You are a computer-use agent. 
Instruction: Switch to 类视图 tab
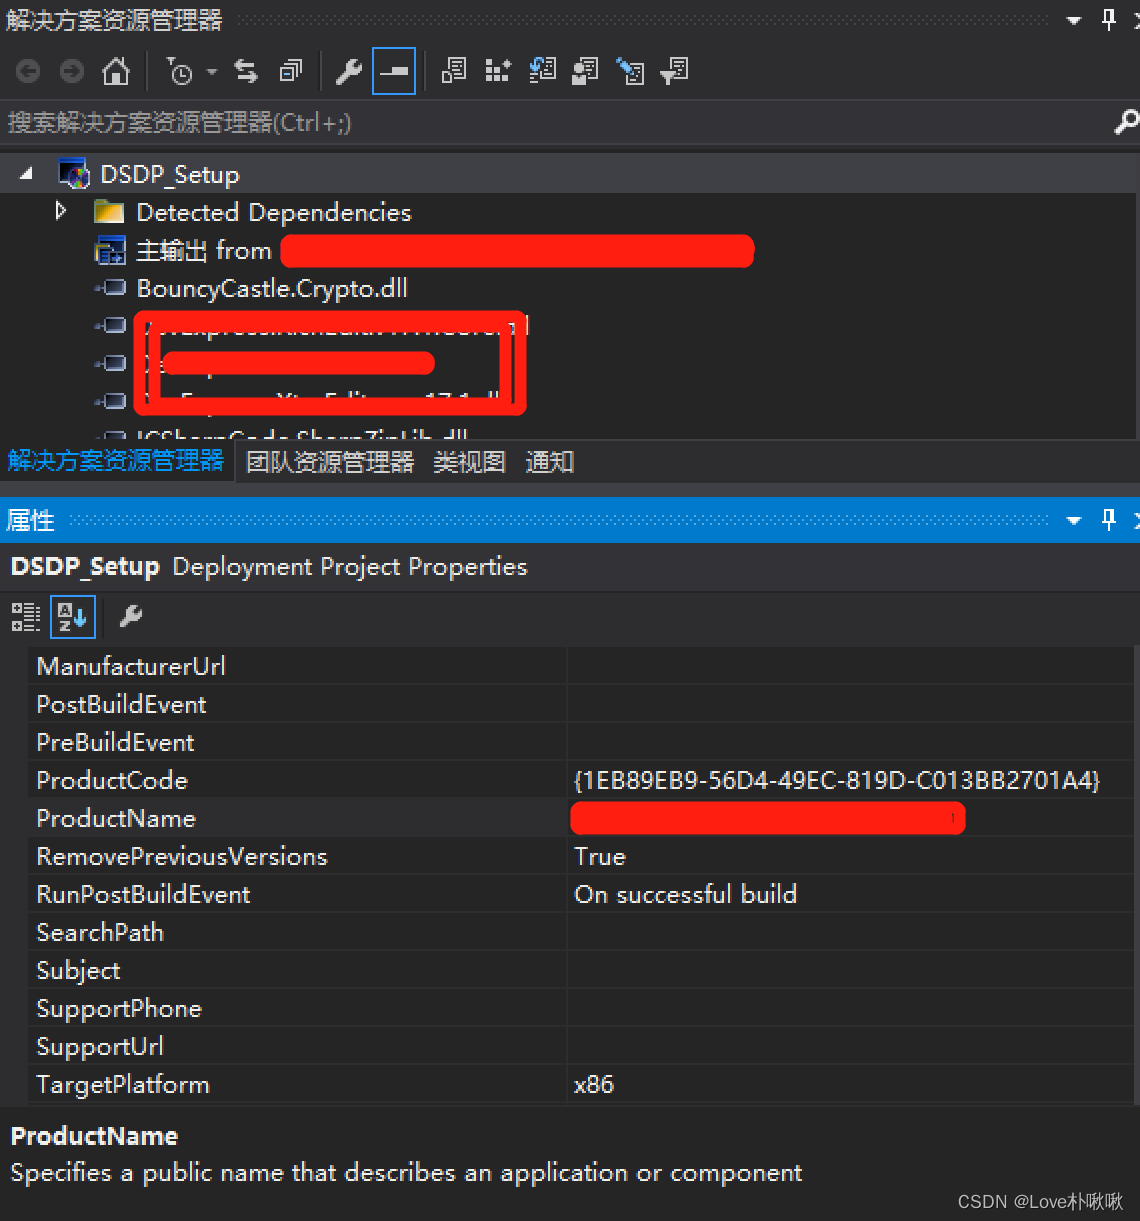click(469, 462)
